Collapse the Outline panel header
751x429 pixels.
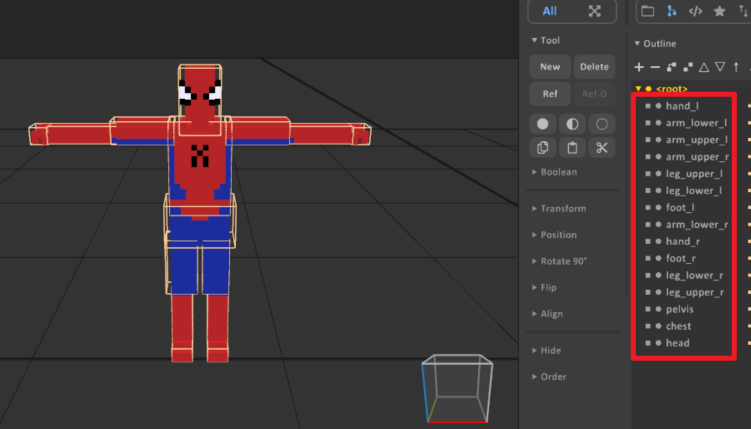click(x=655, y=44)
